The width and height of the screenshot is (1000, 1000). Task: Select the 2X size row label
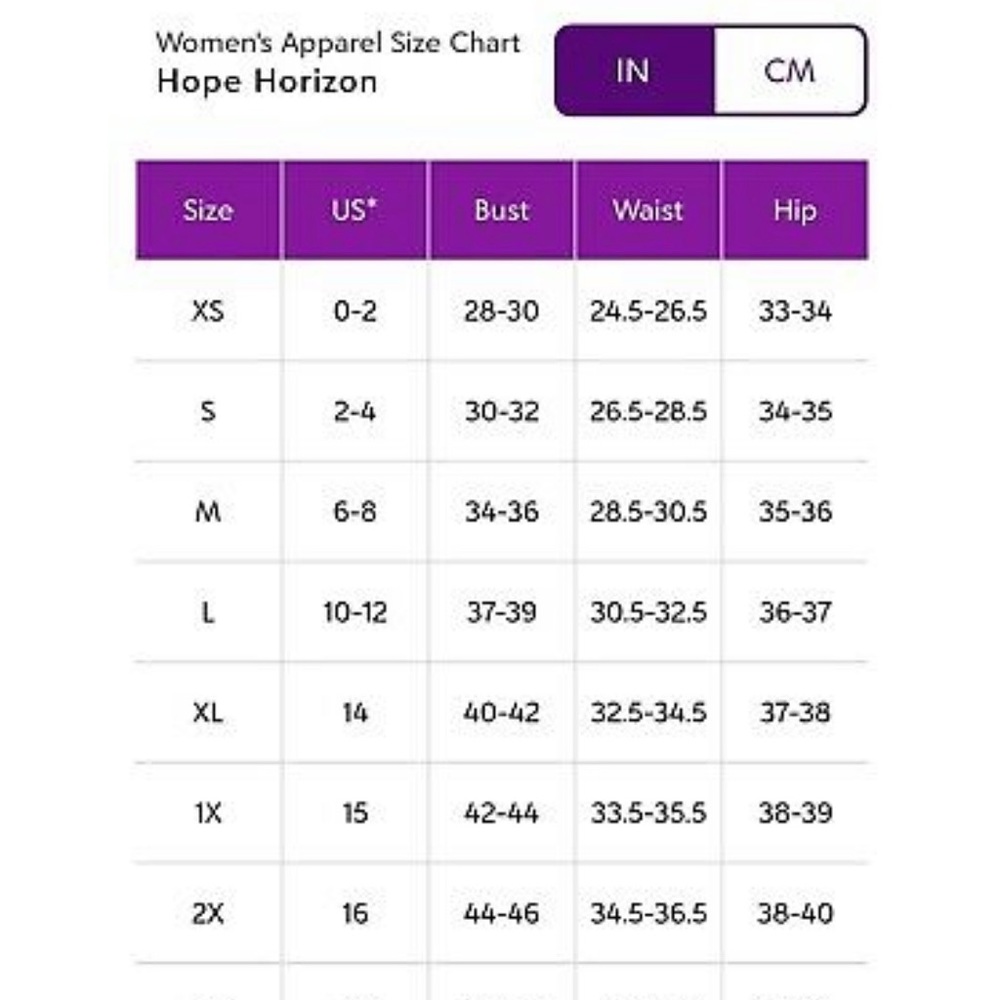pyautogui.click(x=208, y=913)
